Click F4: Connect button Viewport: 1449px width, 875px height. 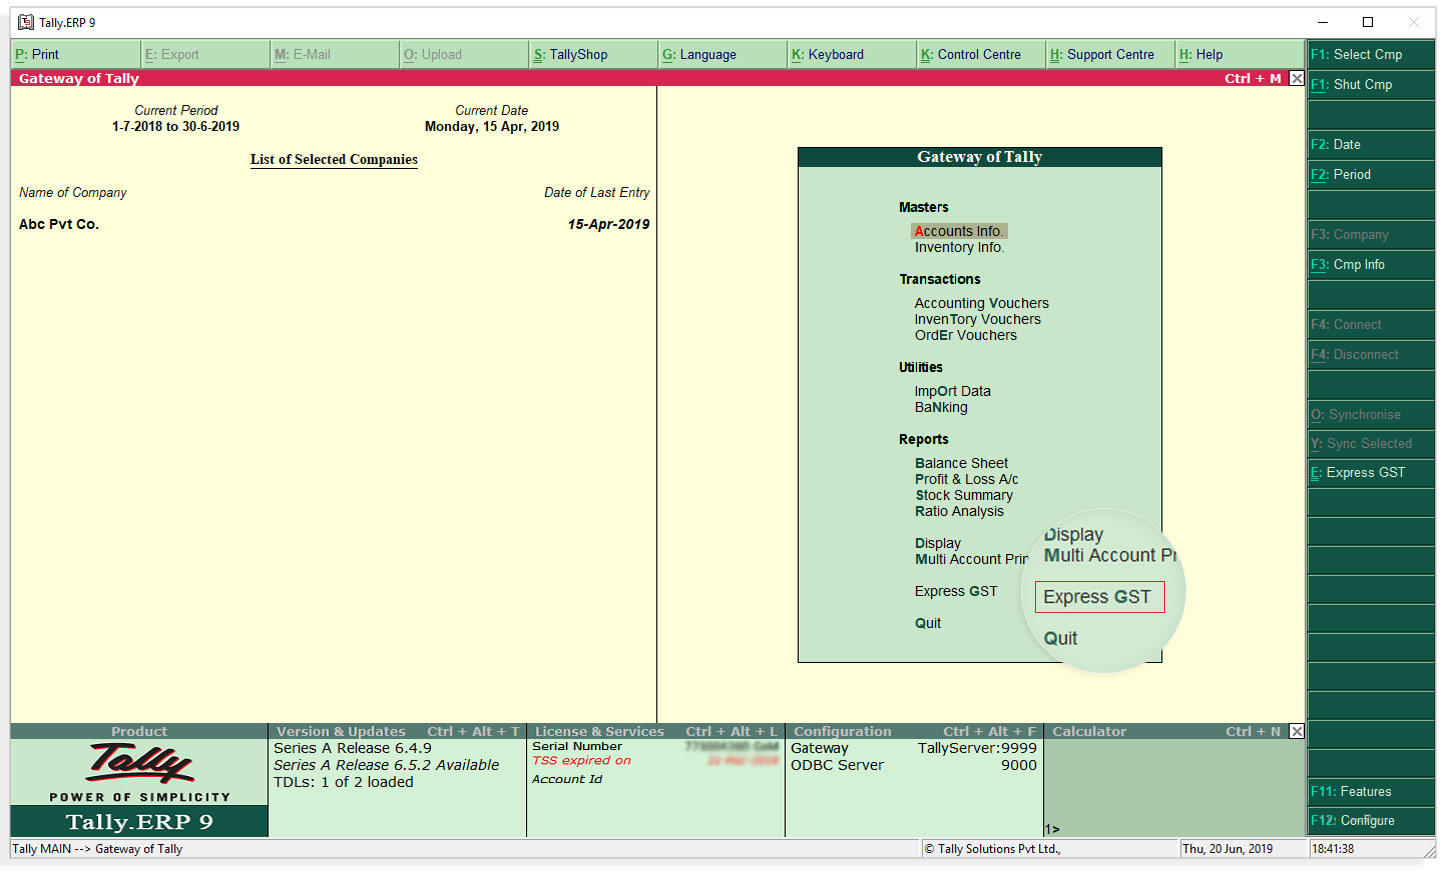1370,325
